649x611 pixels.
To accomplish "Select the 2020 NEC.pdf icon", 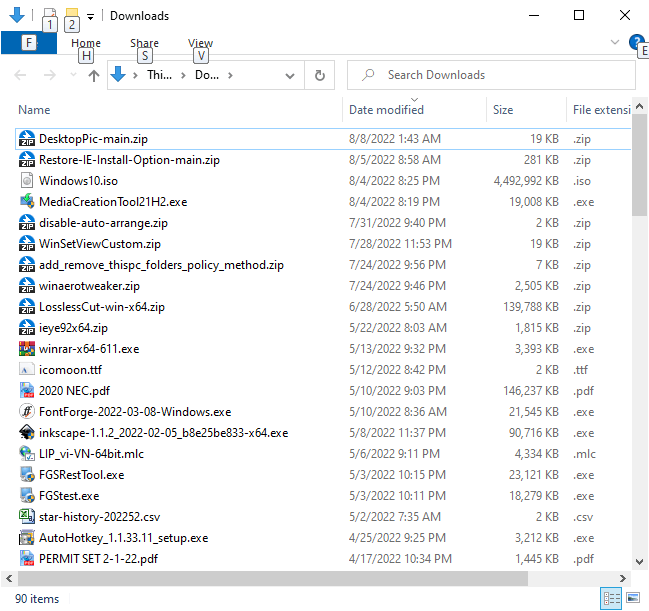I will pos(27,391).
